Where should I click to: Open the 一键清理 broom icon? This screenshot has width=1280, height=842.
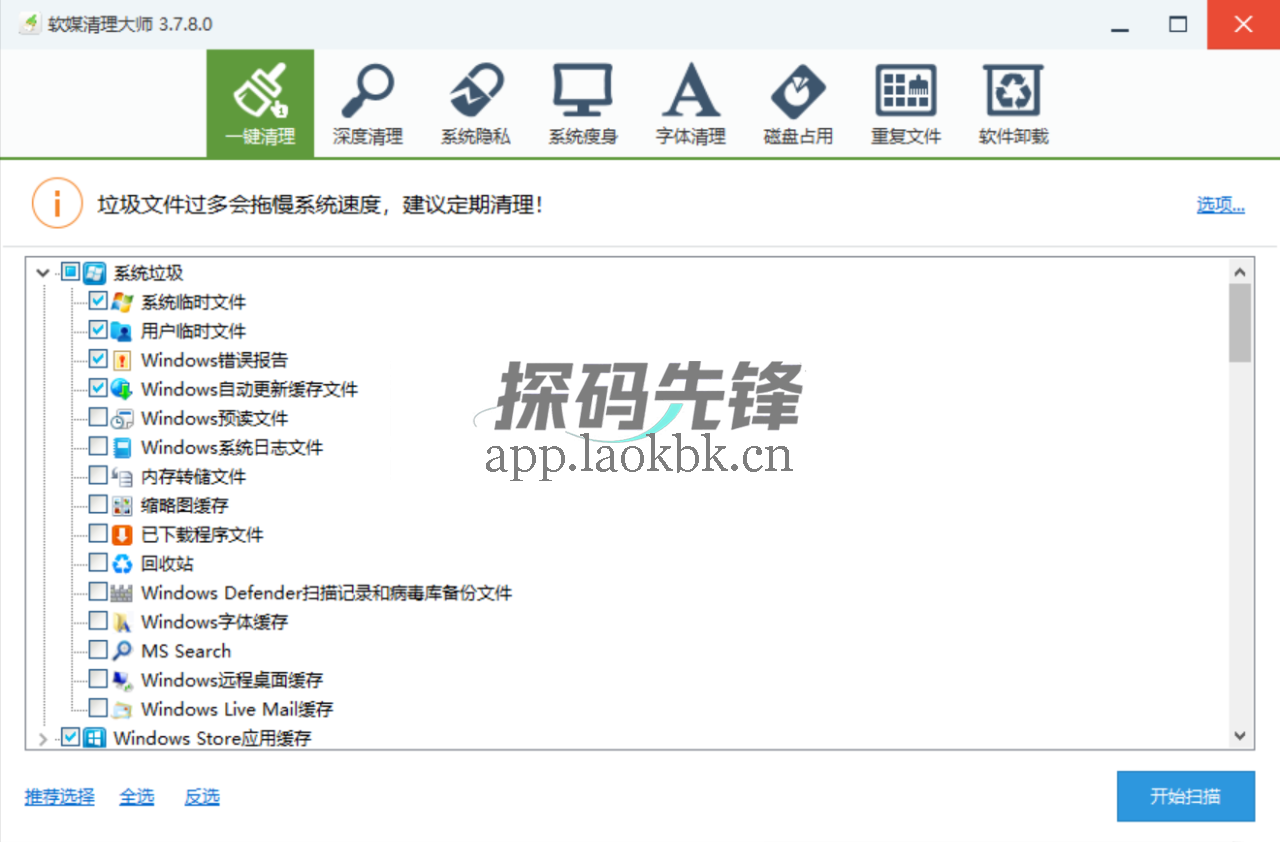click(260, 91)
